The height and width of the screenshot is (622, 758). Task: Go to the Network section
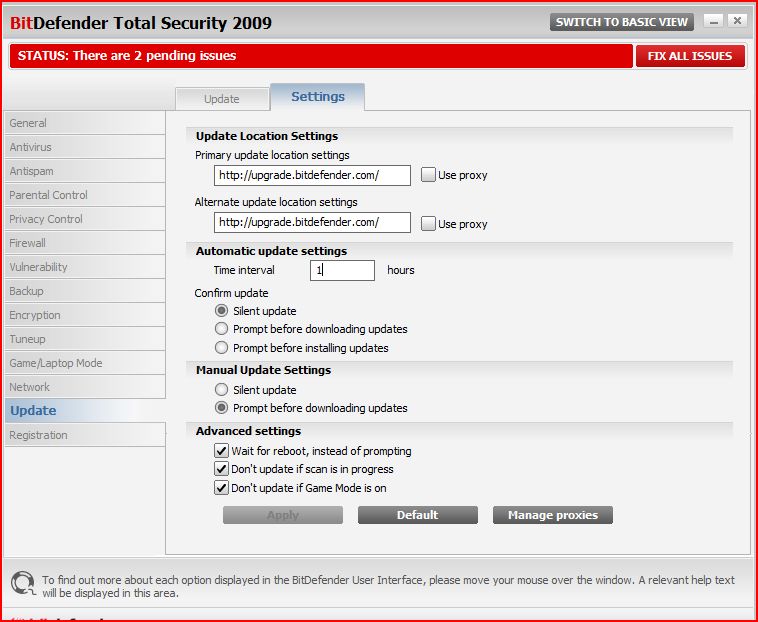tap(85, 387)
